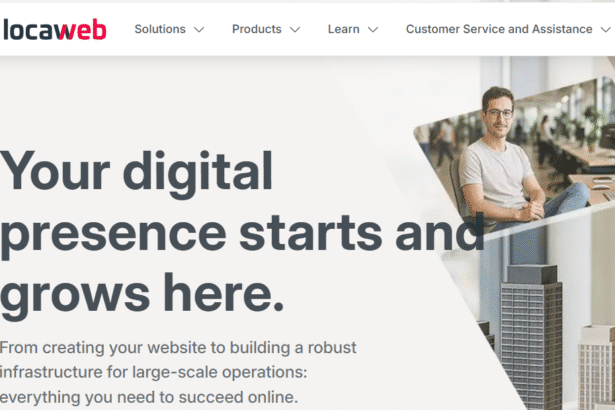Click the 'presence starts and' heading line
Screen dimensions: 615x410
(242, 235)
